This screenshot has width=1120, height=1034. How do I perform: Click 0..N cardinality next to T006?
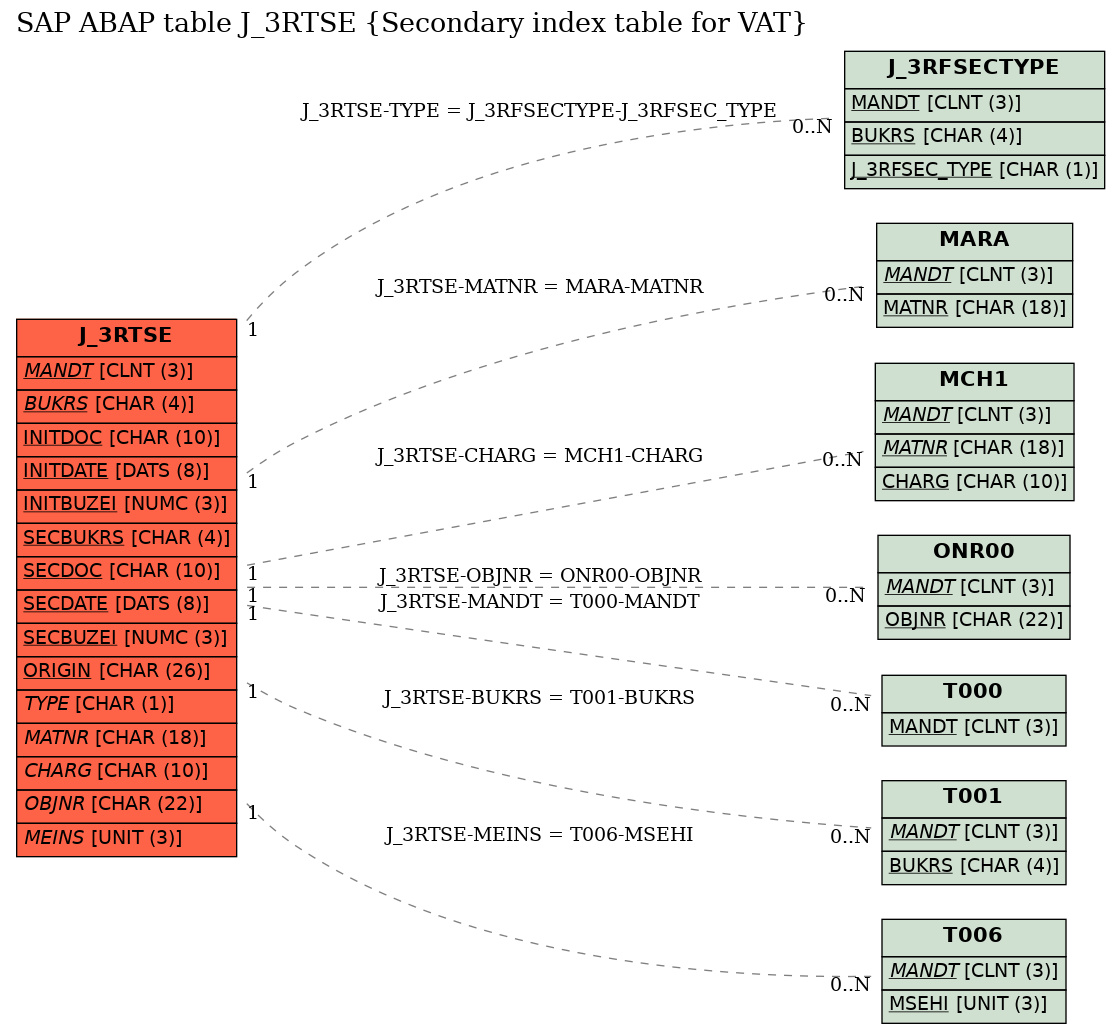coord(850,985)
